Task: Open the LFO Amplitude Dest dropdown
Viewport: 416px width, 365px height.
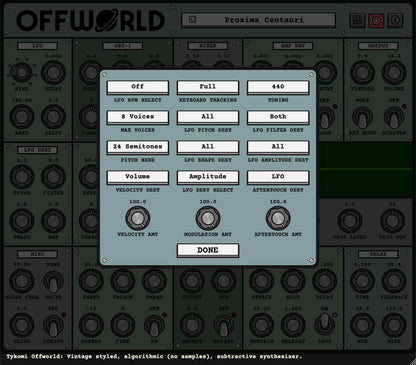Action: [278, 147]
